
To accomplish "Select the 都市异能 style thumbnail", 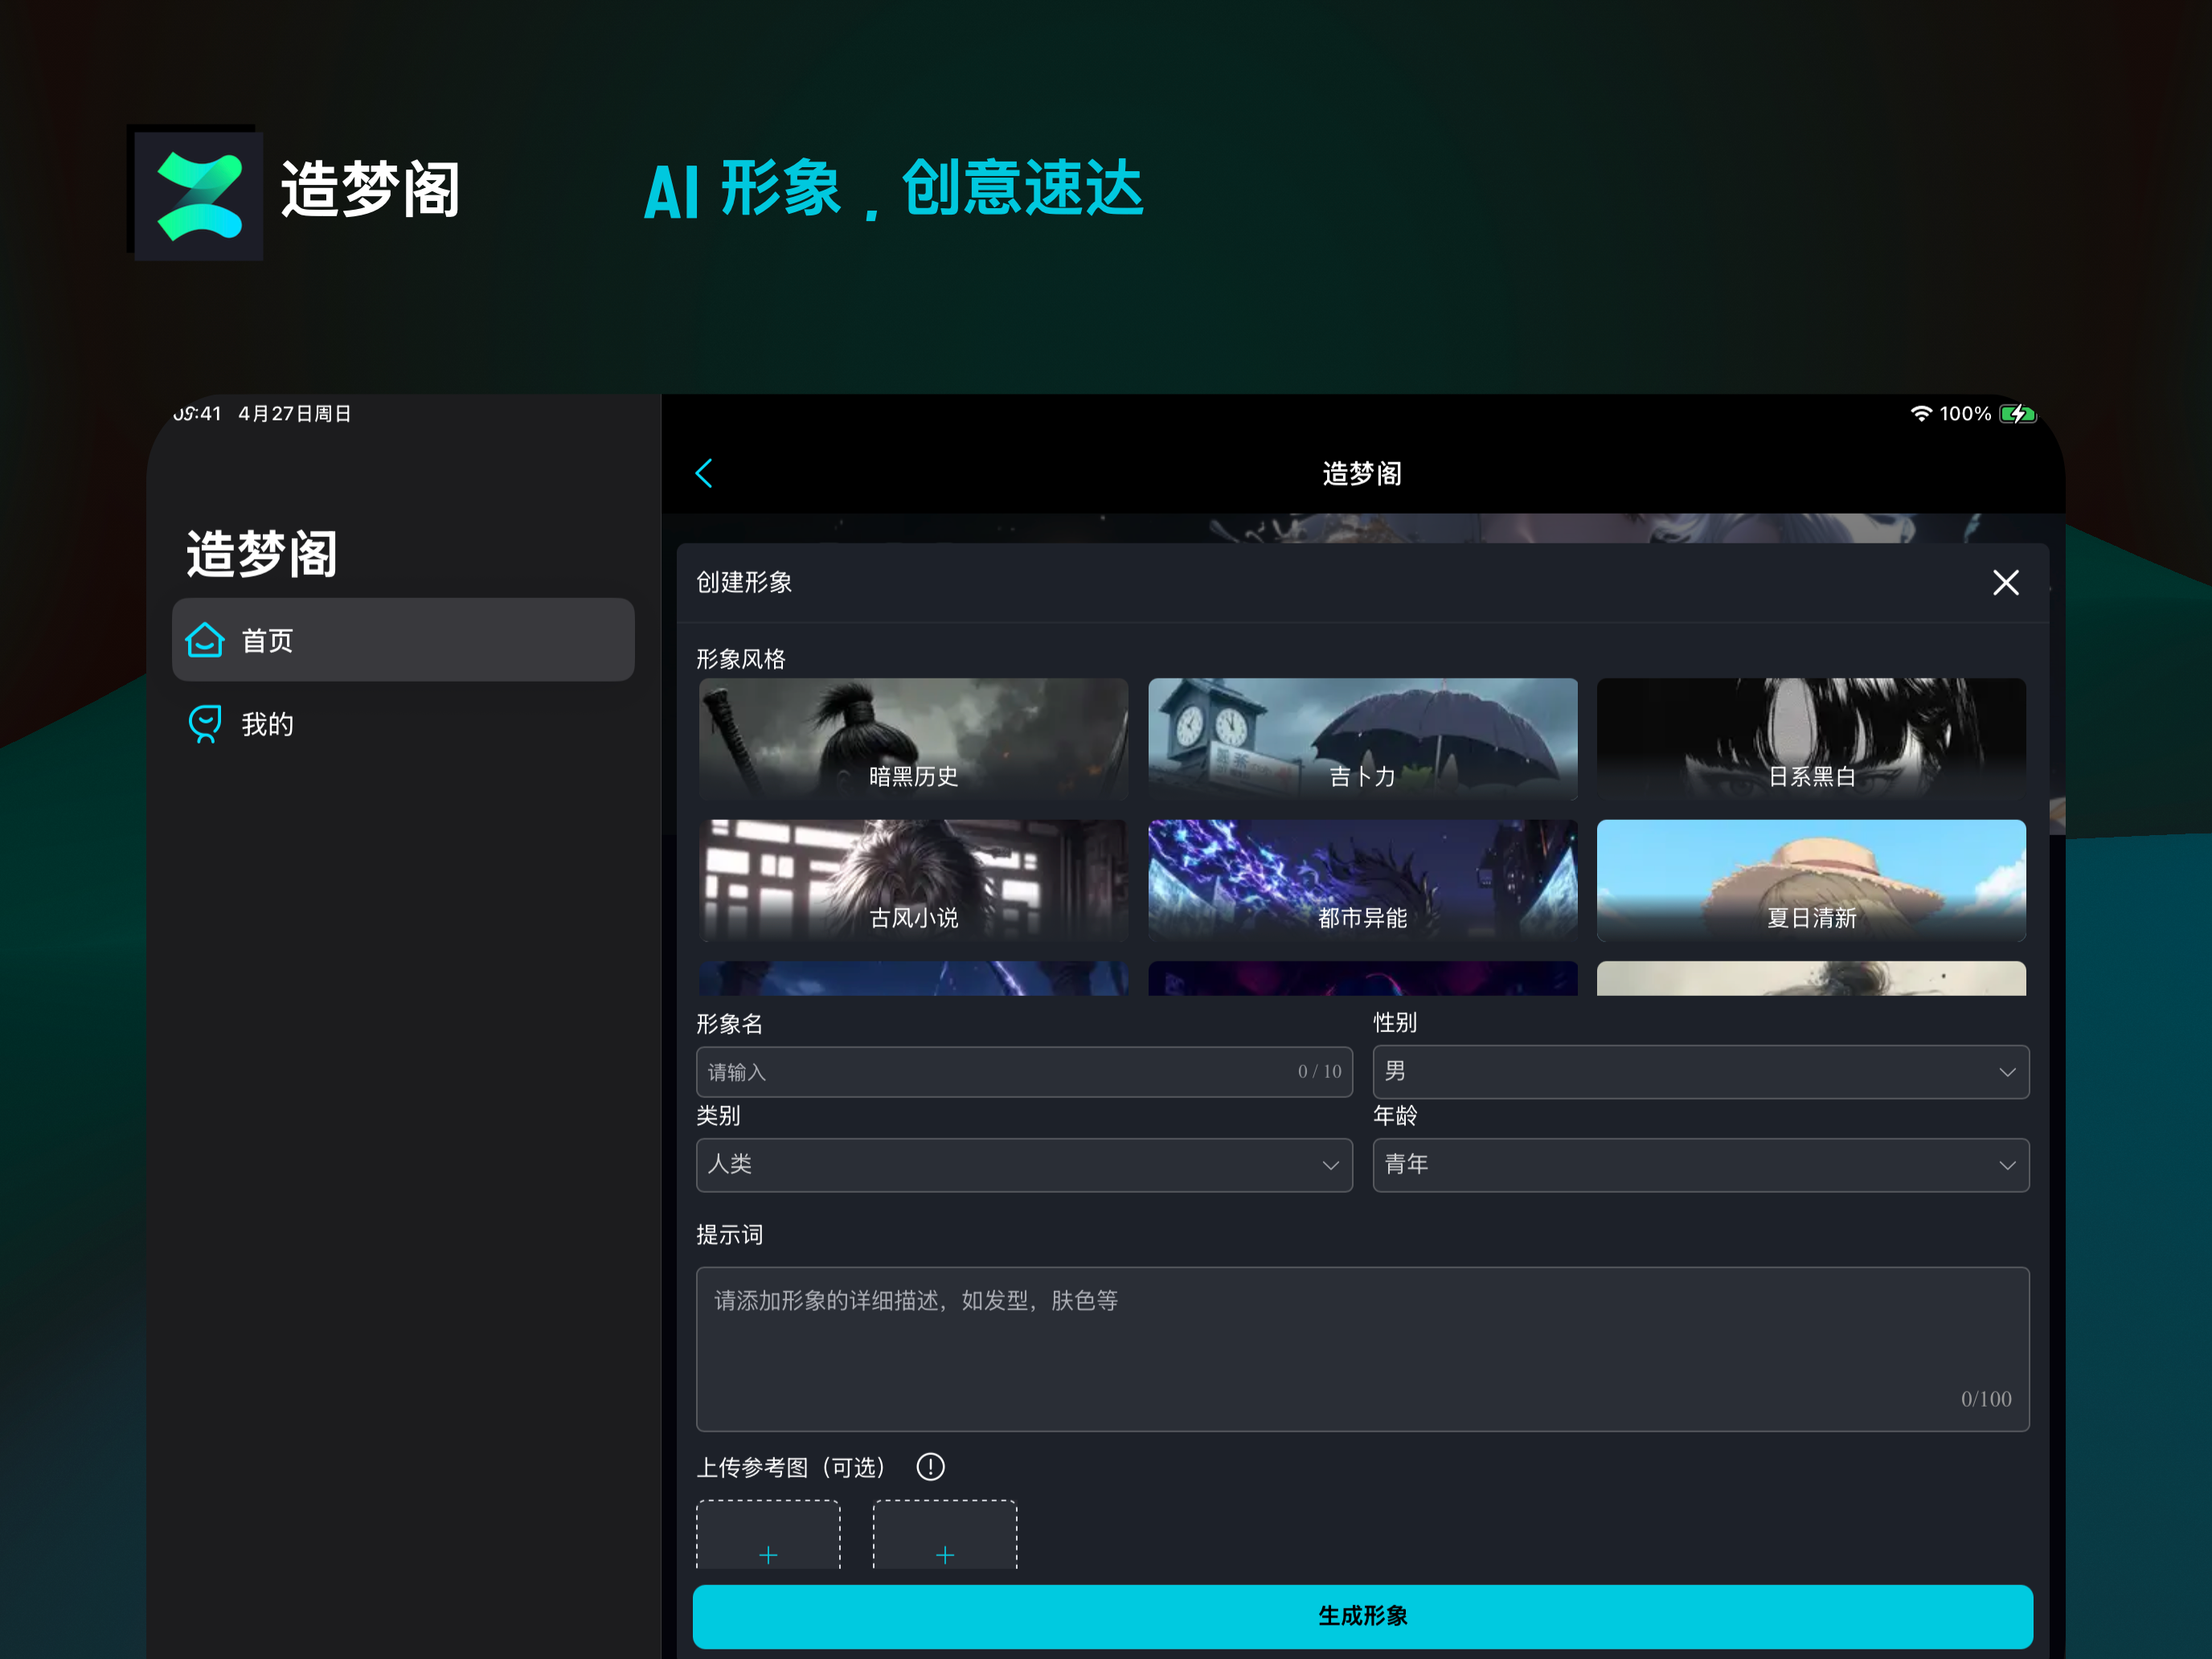I will point(1362,880).
